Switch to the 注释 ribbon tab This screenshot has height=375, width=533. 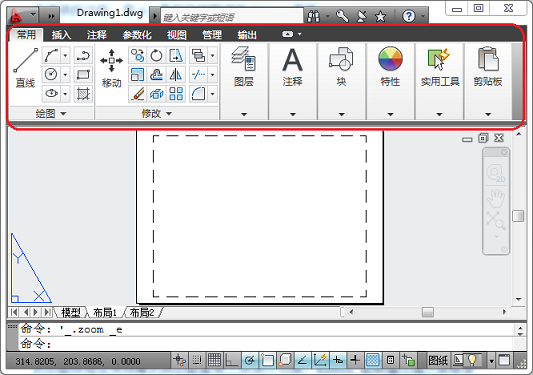click(97, 35)
